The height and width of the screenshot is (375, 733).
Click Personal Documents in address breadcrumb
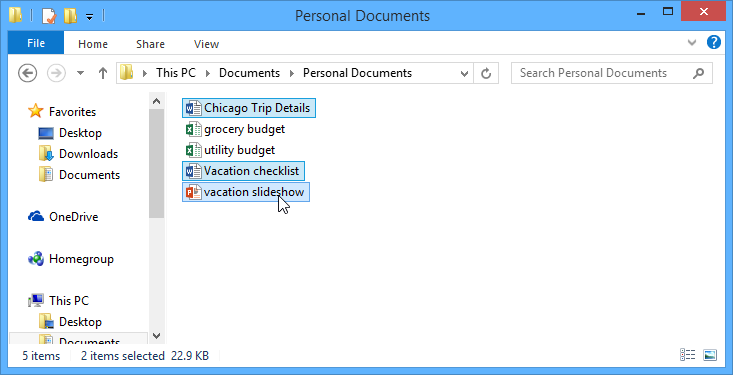[x=358, y=73]
